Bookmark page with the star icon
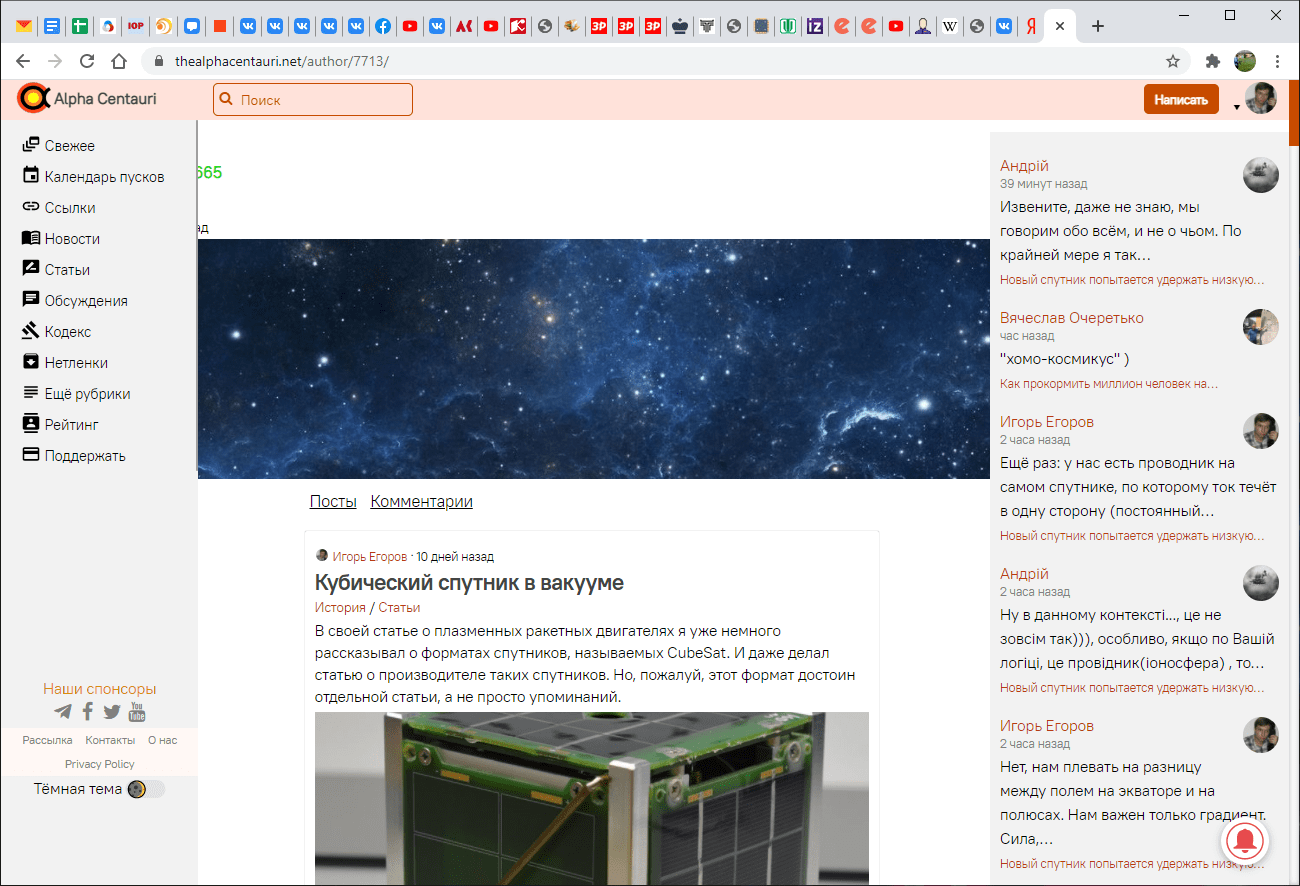This screenshot has width=1300, height=886. 1173,61
